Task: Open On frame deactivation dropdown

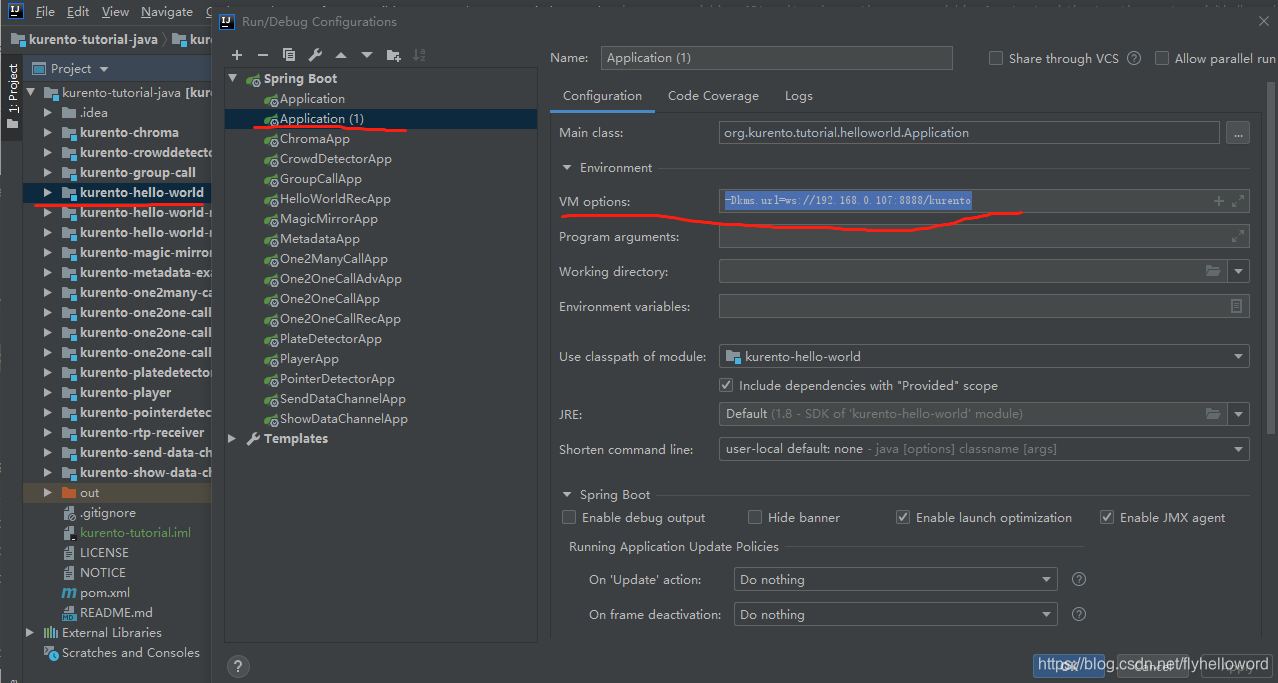Action: tap(896, 614)
